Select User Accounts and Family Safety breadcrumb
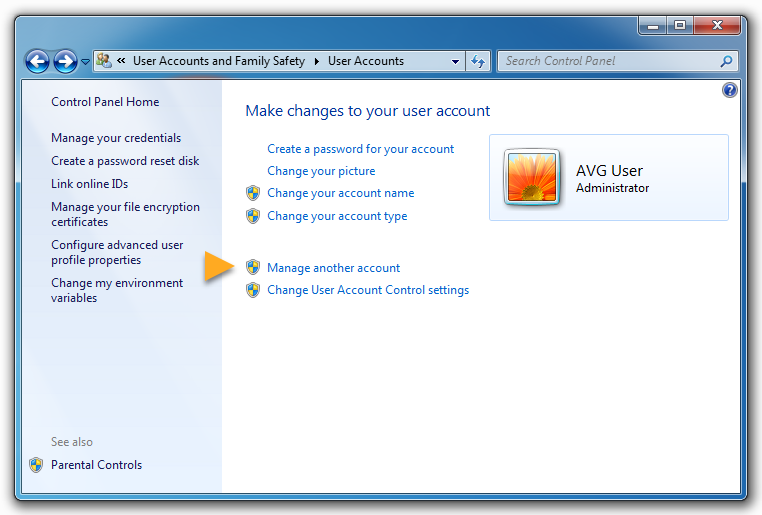The image size is (762, 515). (x=218, y=61)
